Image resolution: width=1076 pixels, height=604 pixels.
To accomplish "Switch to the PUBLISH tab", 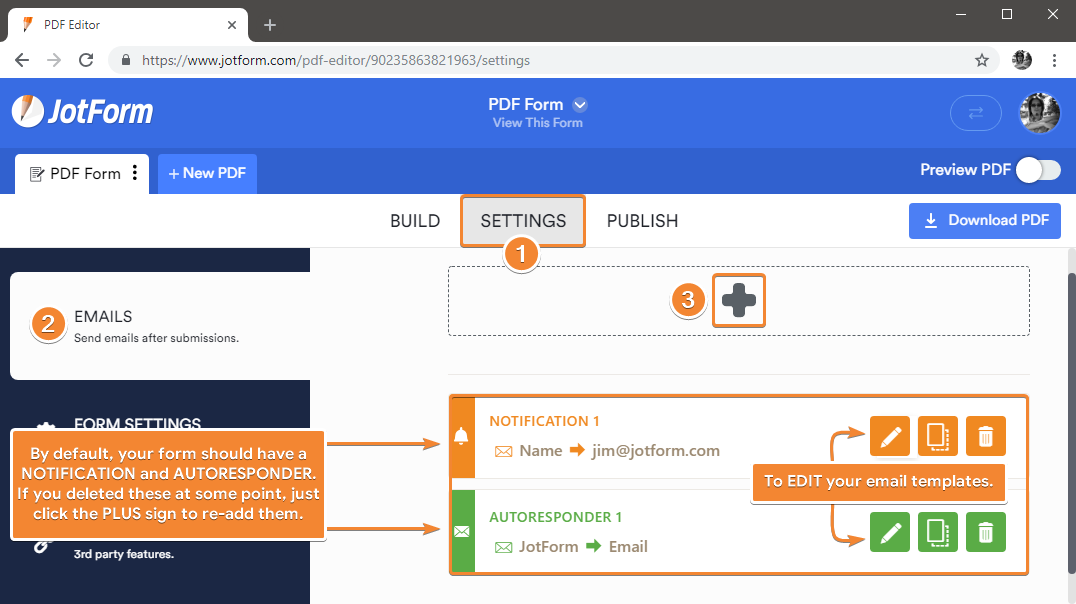I will [x=642, y=221].
